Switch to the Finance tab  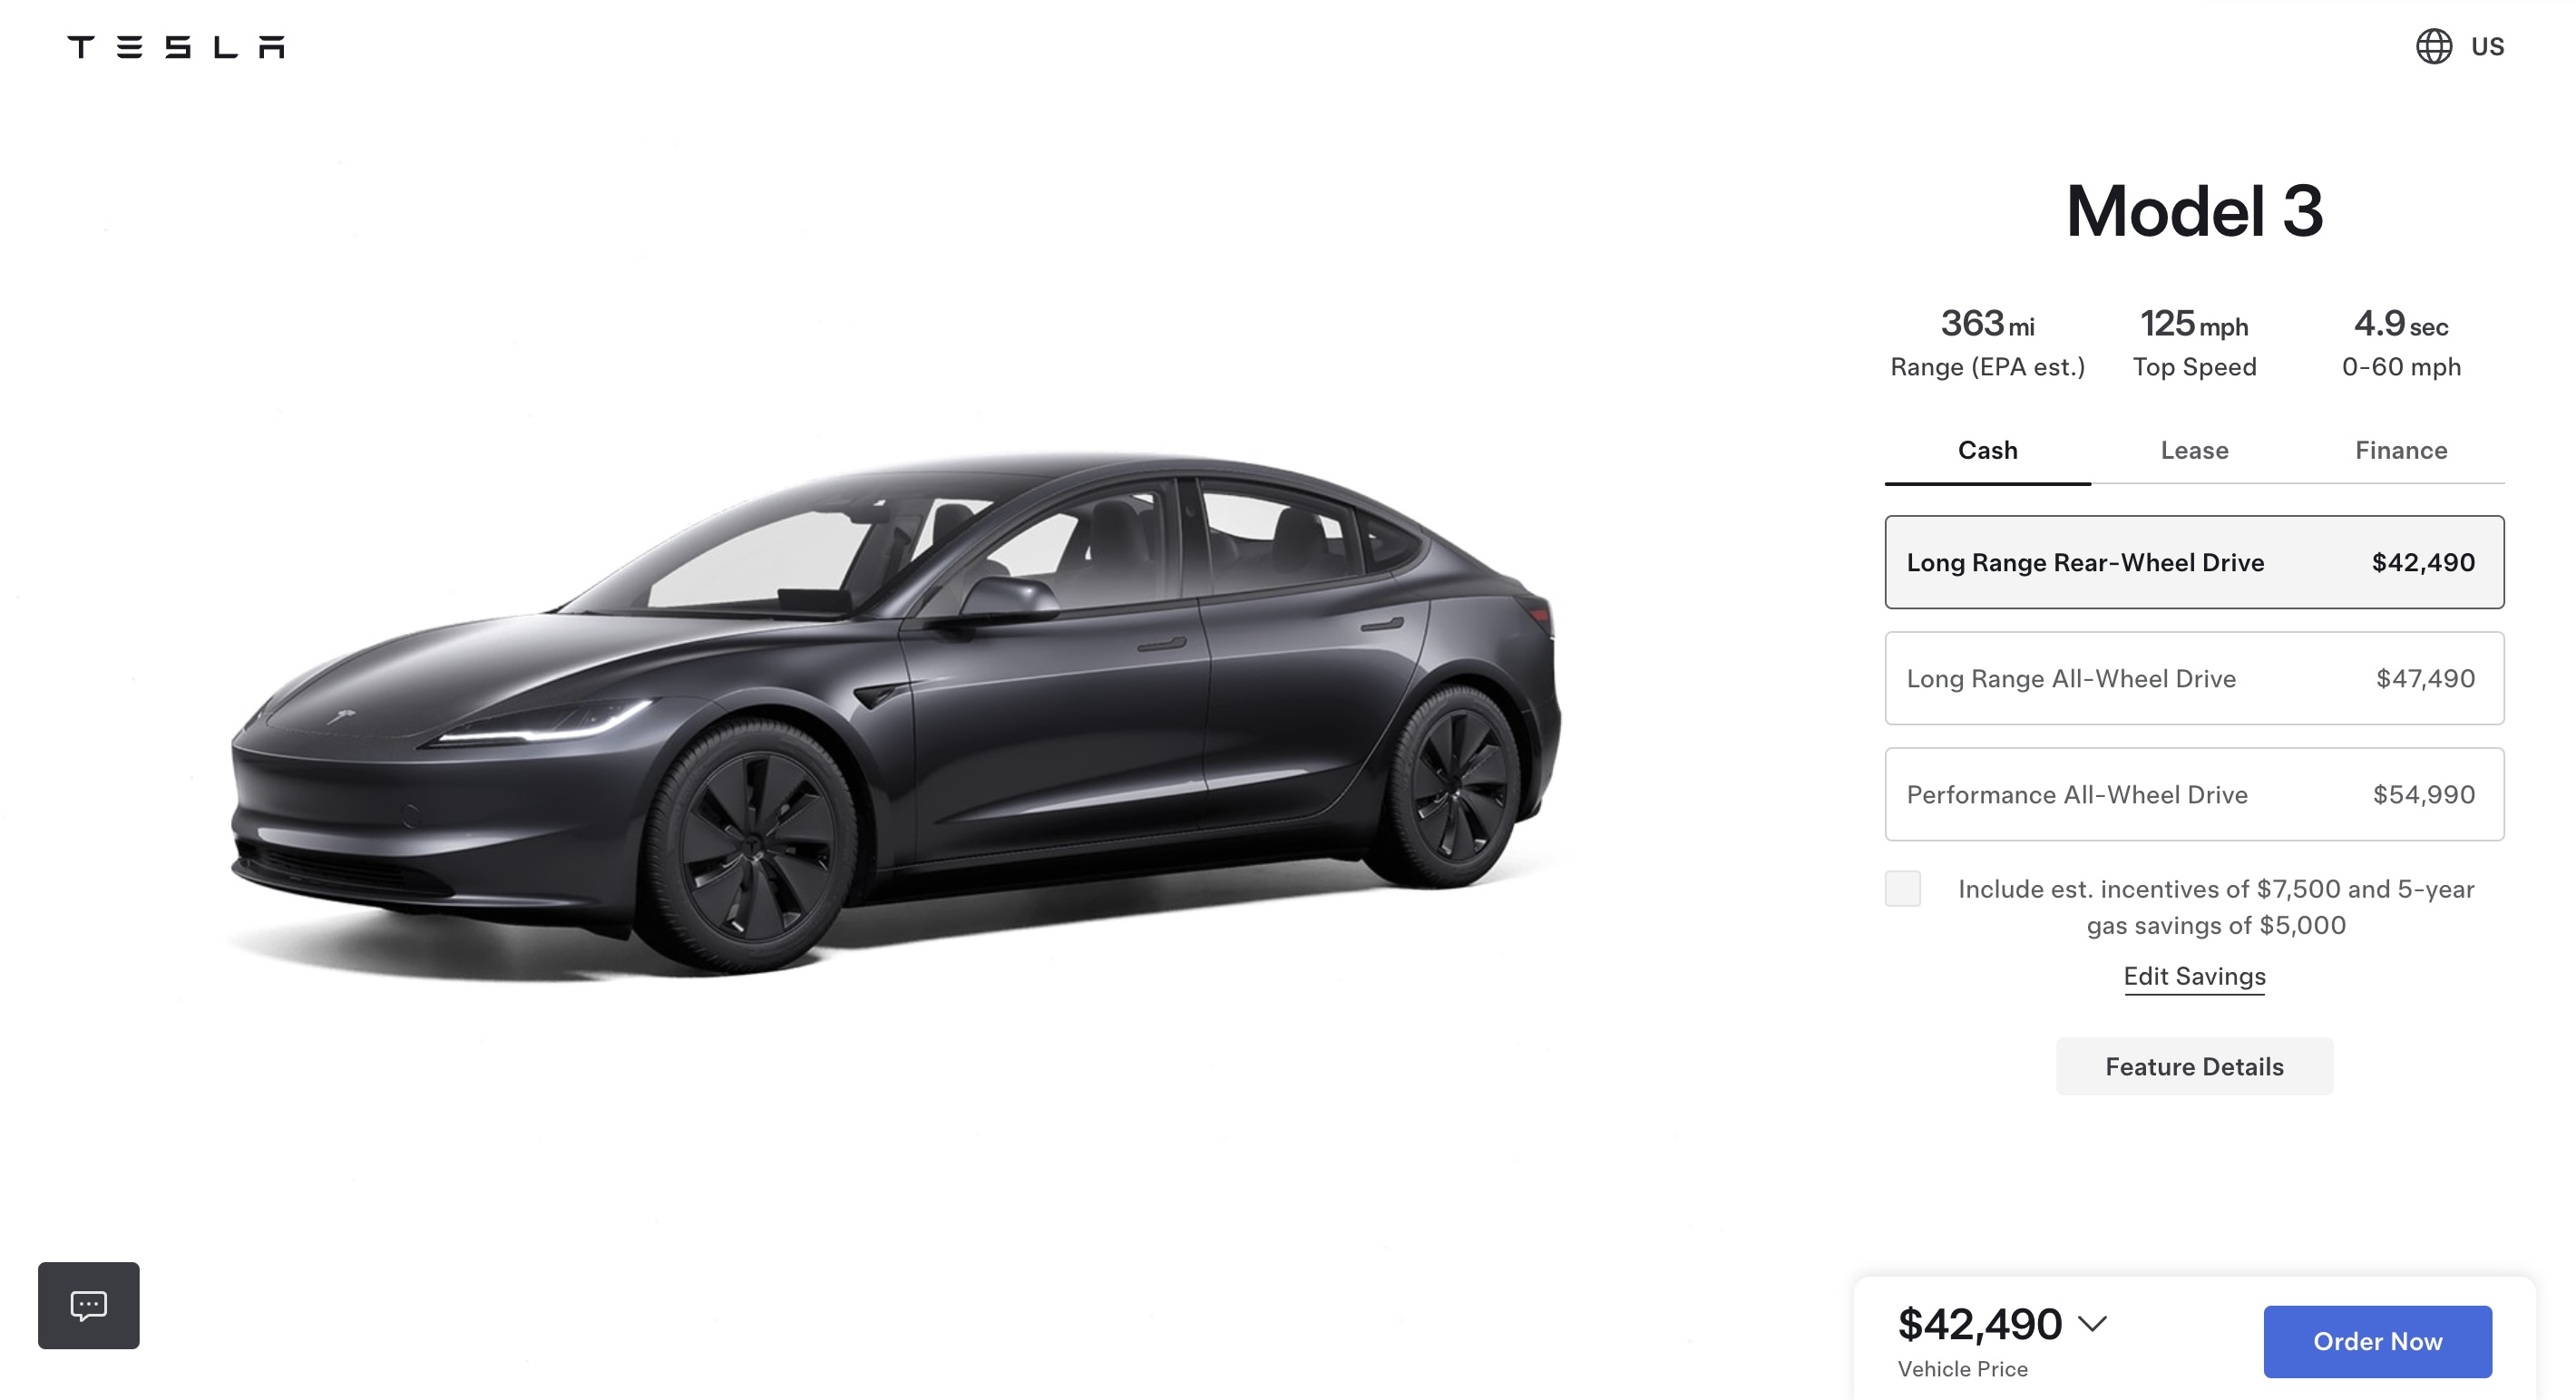click(2401, 450)
